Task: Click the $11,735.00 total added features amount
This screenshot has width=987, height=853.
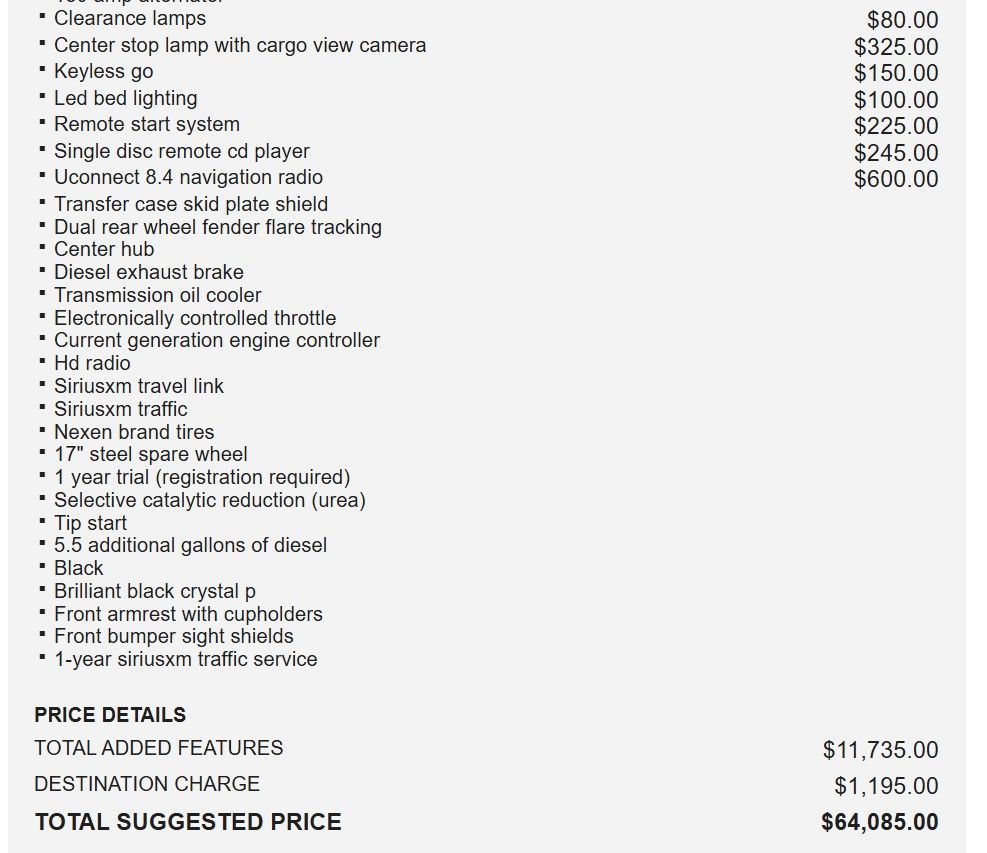Action: point(880,750)
